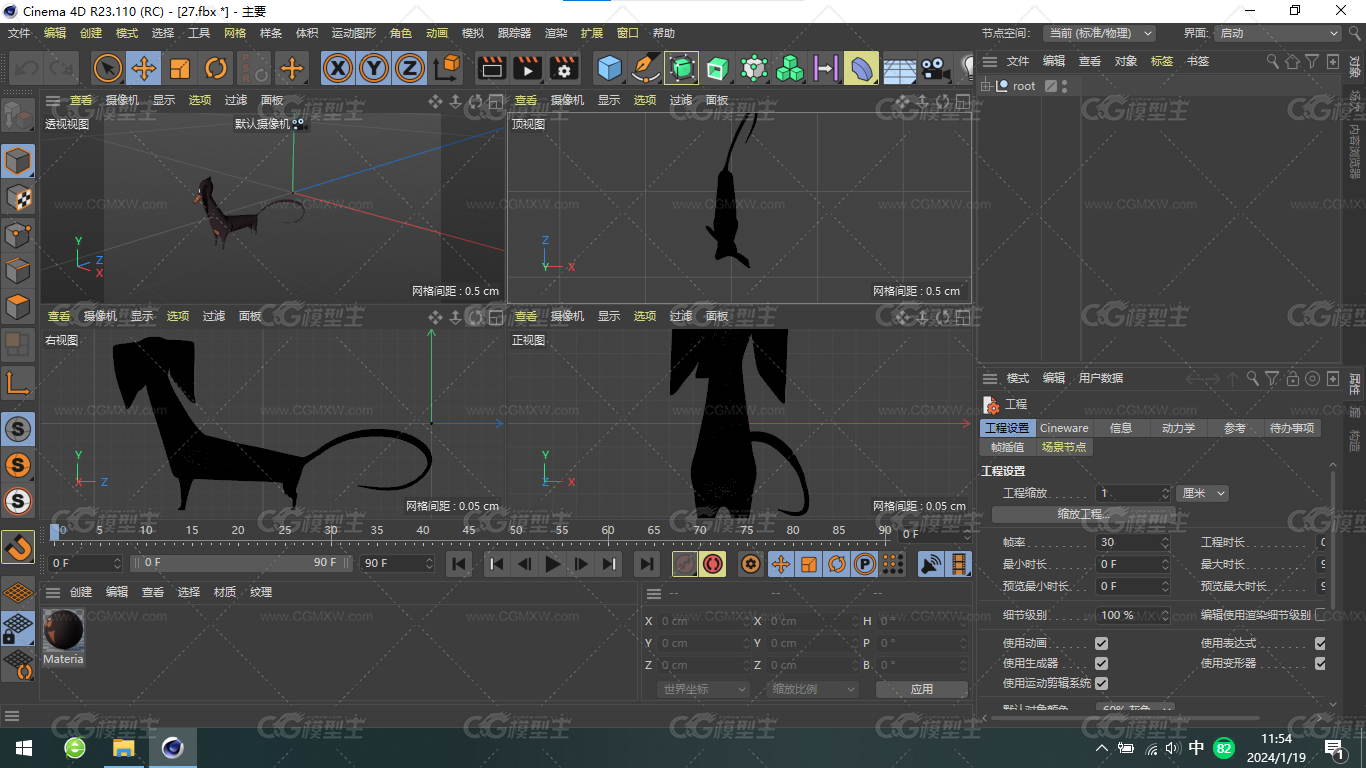The height and width of the screenshot is (768, 1366).
Task: Open the floor environment icon
Action: 899,68
